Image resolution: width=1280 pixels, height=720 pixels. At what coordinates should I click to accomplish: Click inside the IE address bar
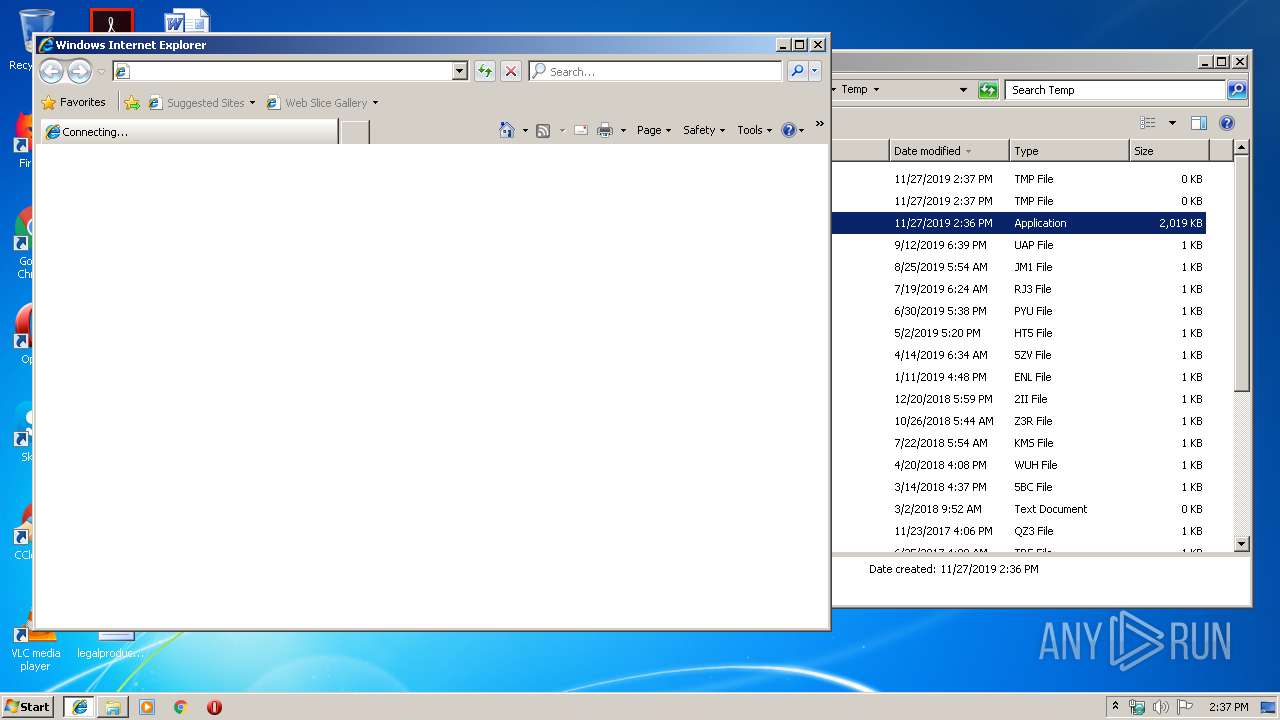tap(290, 71)
